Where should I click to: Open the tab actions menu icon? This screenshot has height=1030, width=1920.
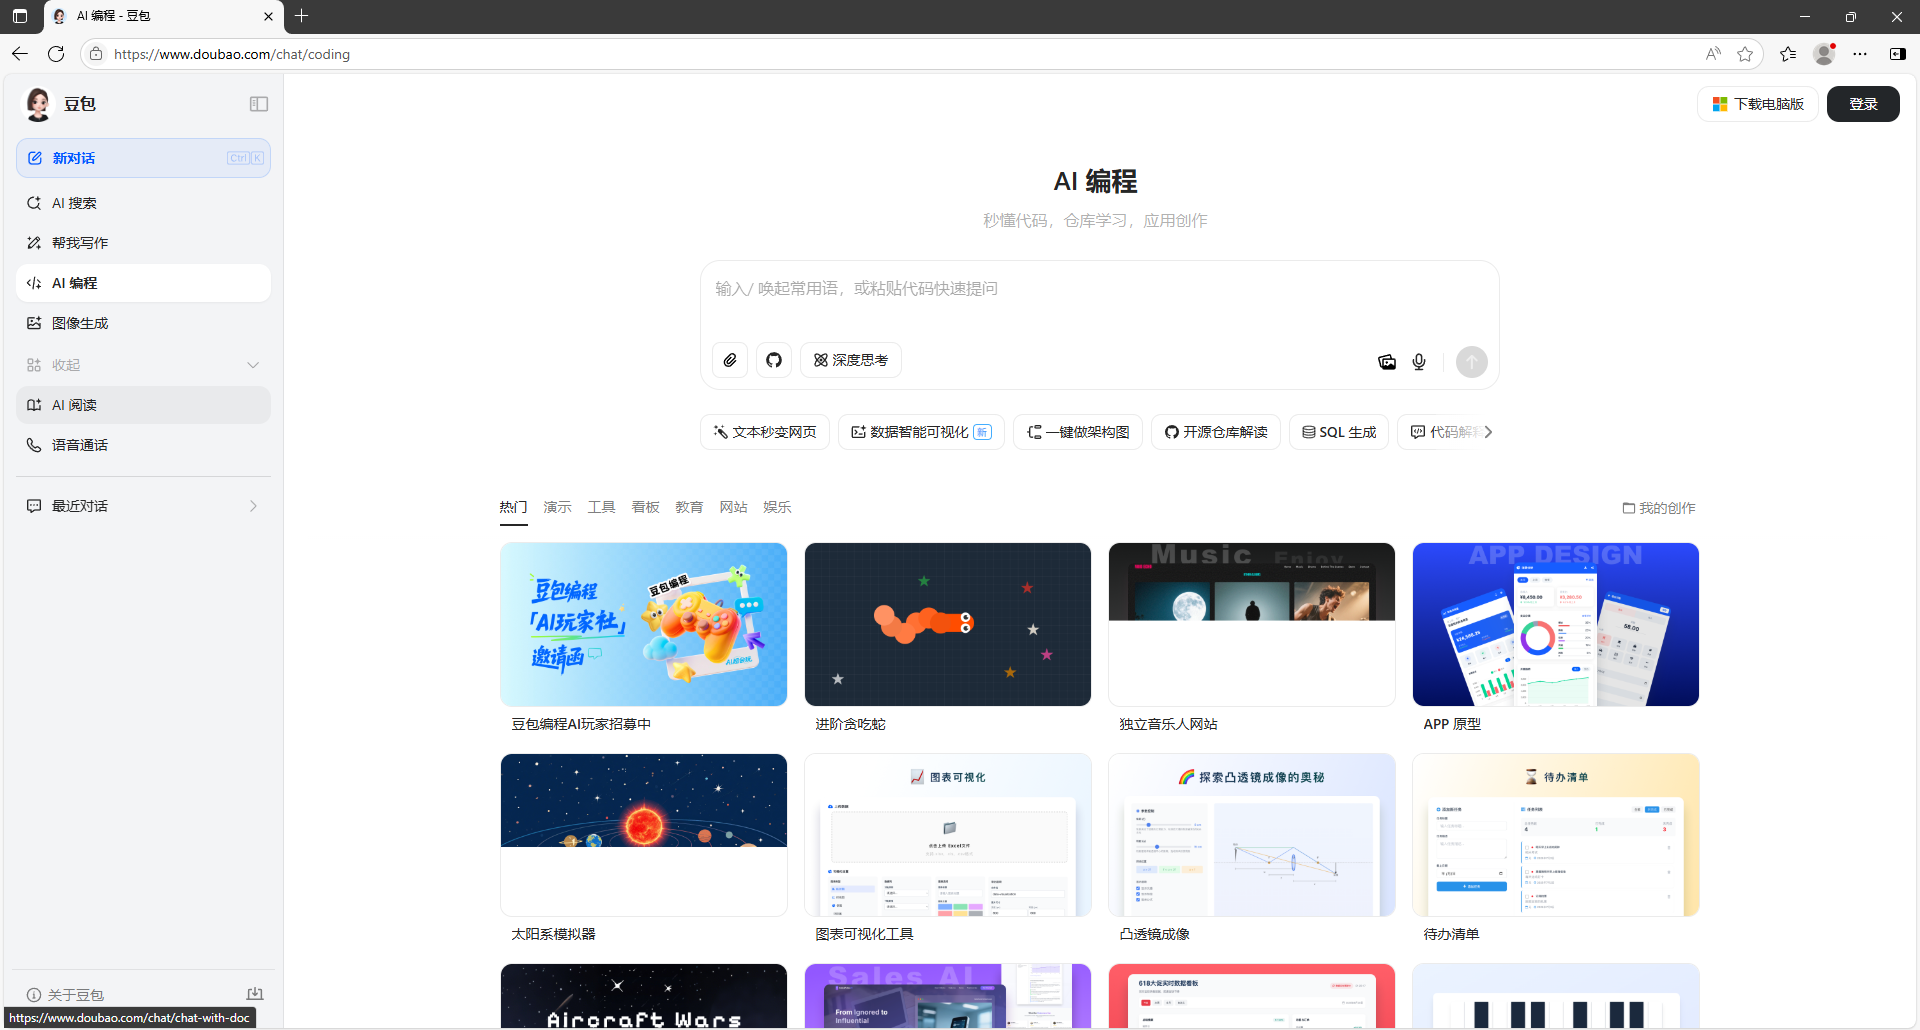coord(20,16)
